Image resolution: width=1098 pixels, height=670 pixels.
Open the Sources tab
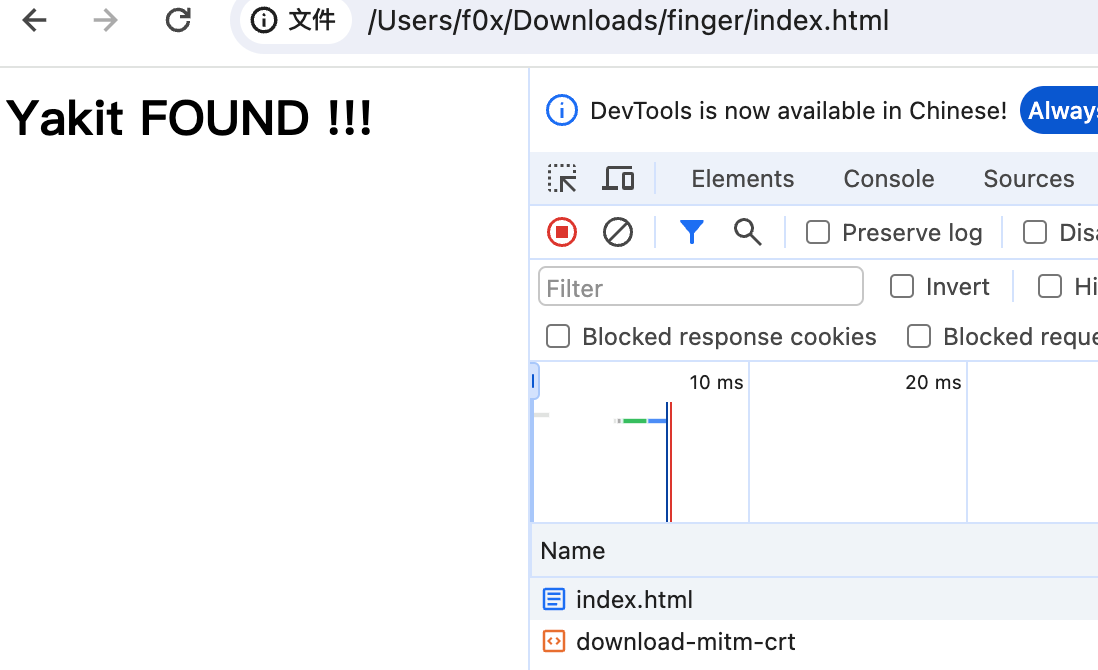coord(1028,179)
